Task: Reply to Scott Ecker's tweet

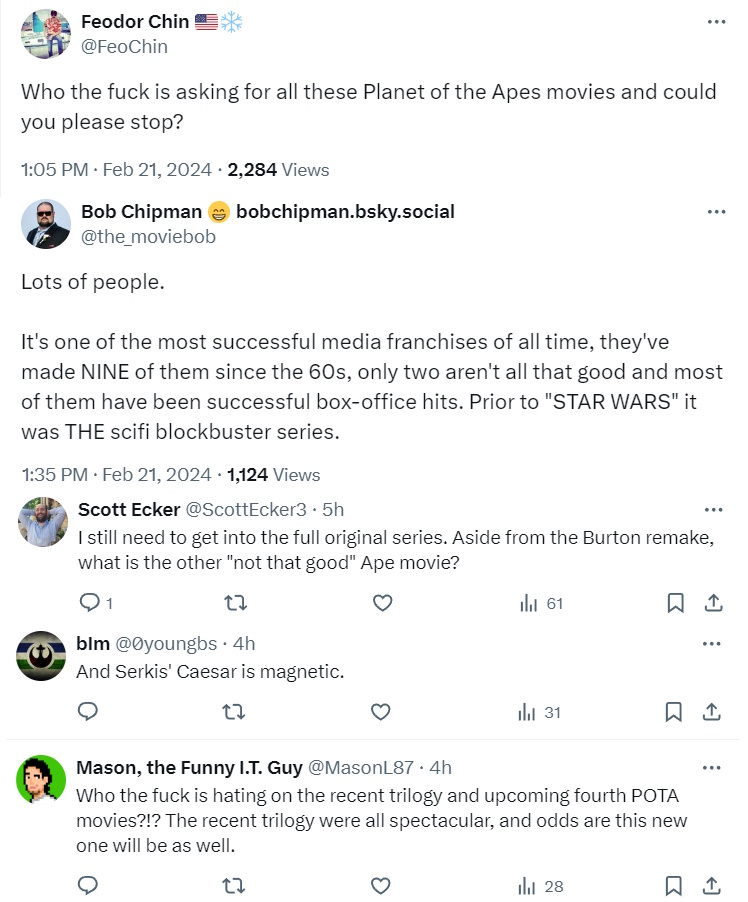Action: [89, 603]
